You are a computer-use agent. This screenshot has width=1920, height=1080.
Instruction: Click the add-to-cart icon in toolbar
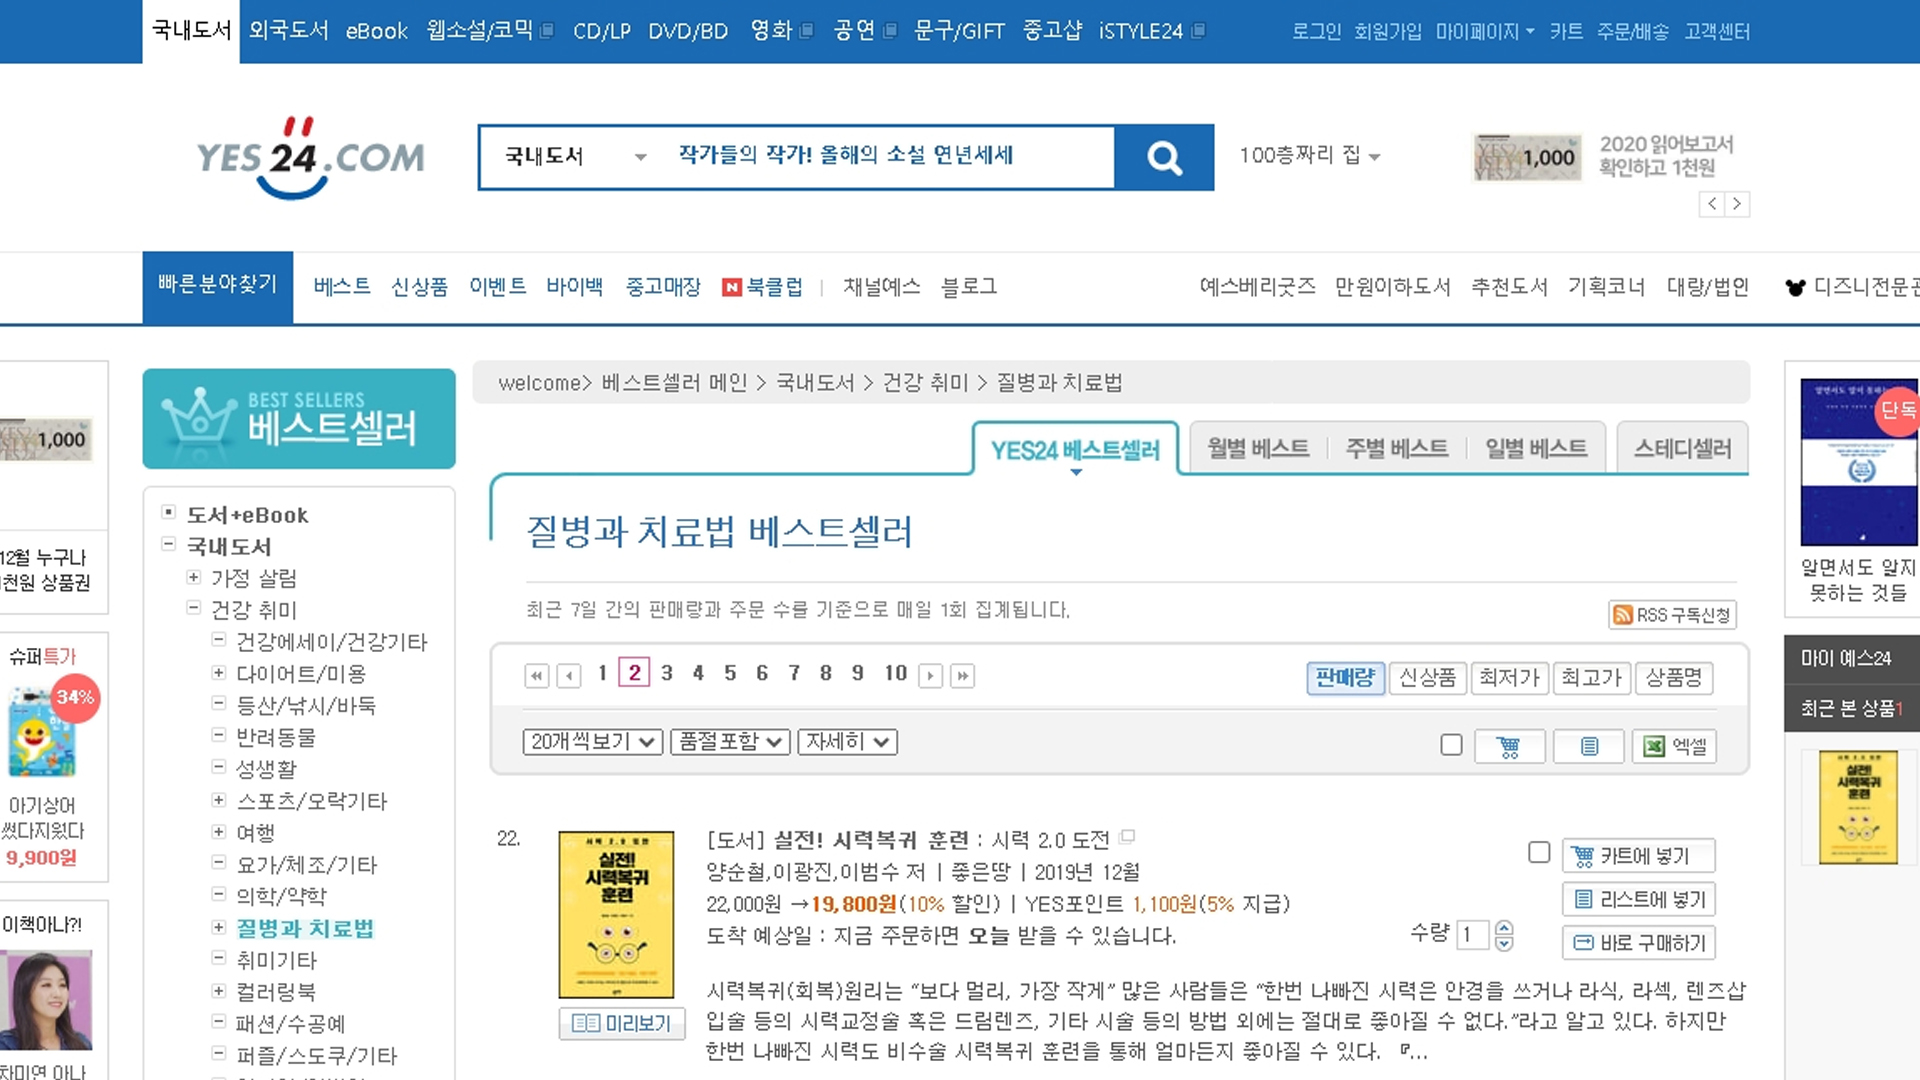[1509, 746]
